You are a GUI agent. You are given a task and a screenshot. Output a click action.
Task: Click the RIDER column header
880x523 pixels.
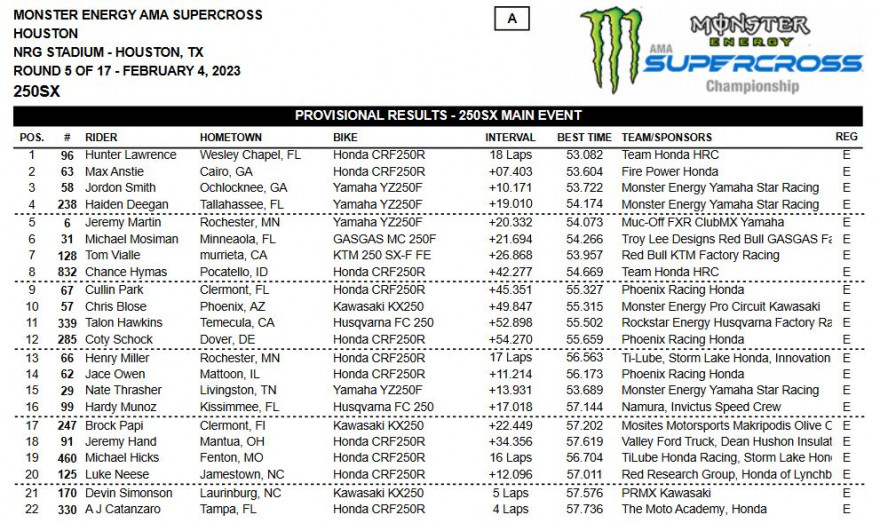click(x=101, y=137)
